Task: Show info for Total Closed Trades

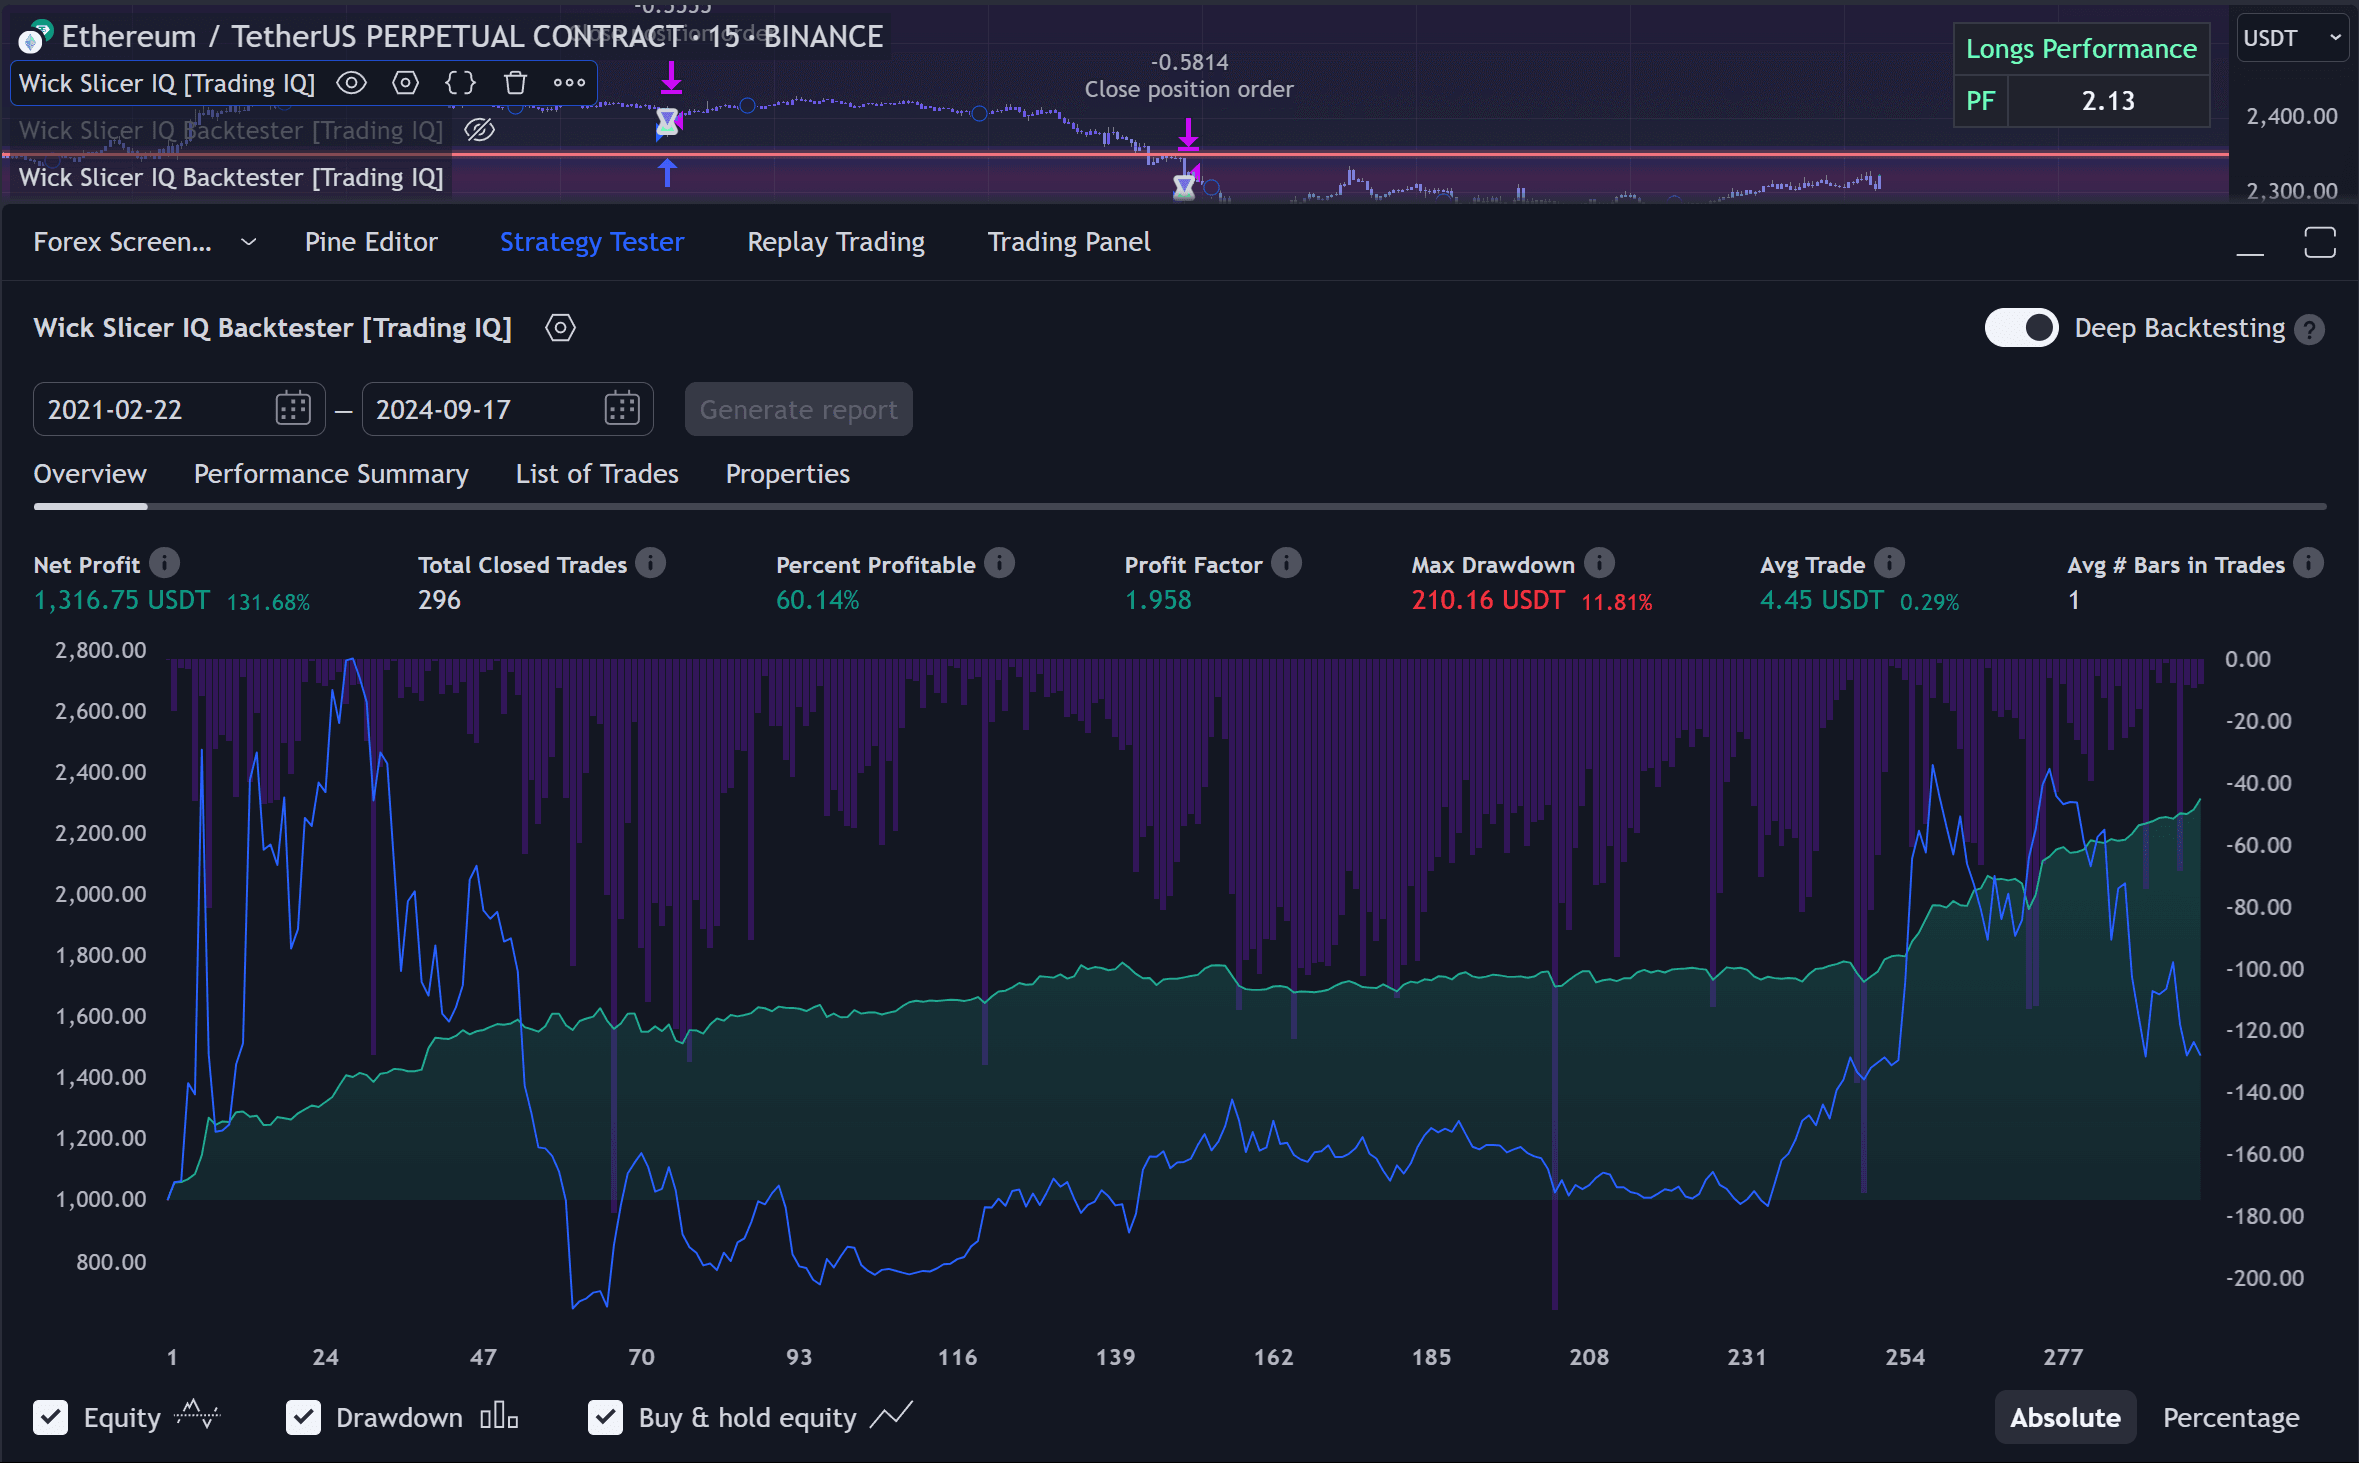Action: (x=651, y=563)
